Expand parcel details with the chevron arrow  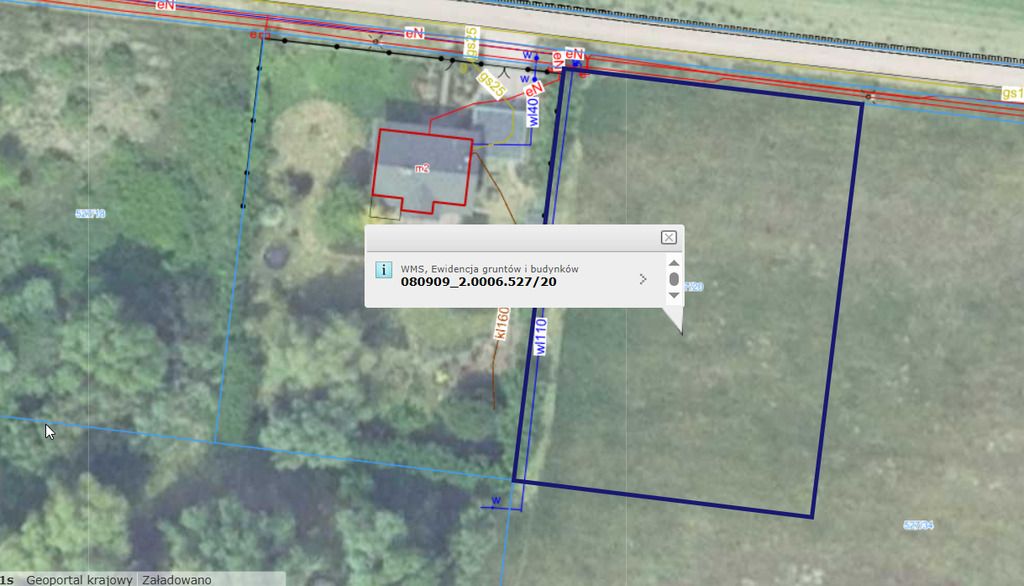643,280
